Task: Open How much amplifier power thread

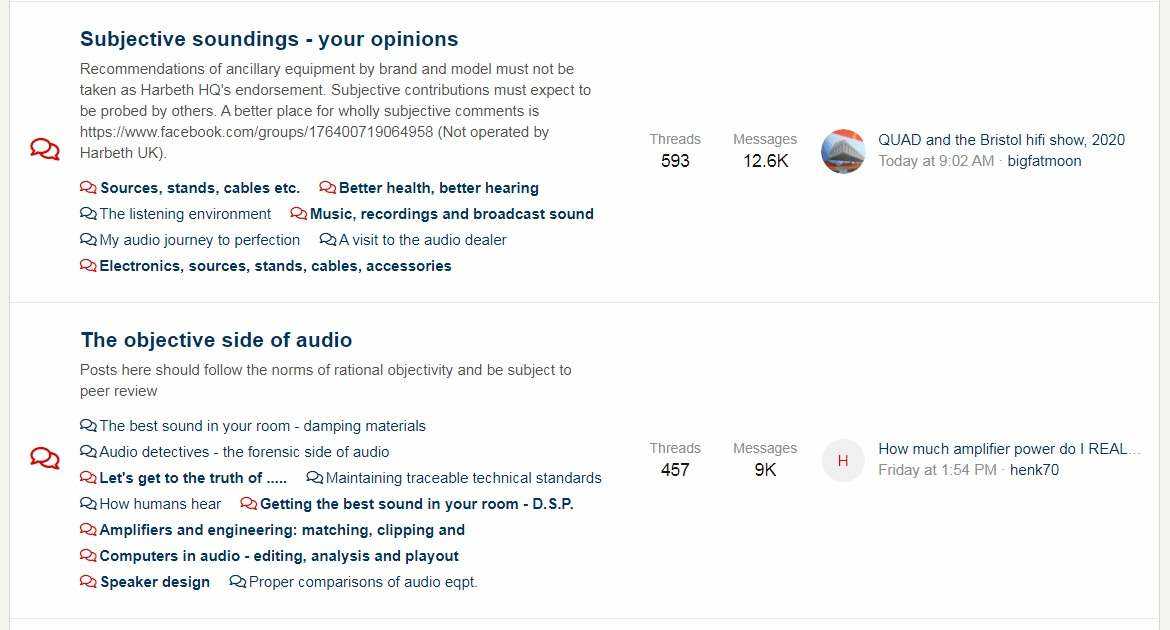Action: (1010, 449)
